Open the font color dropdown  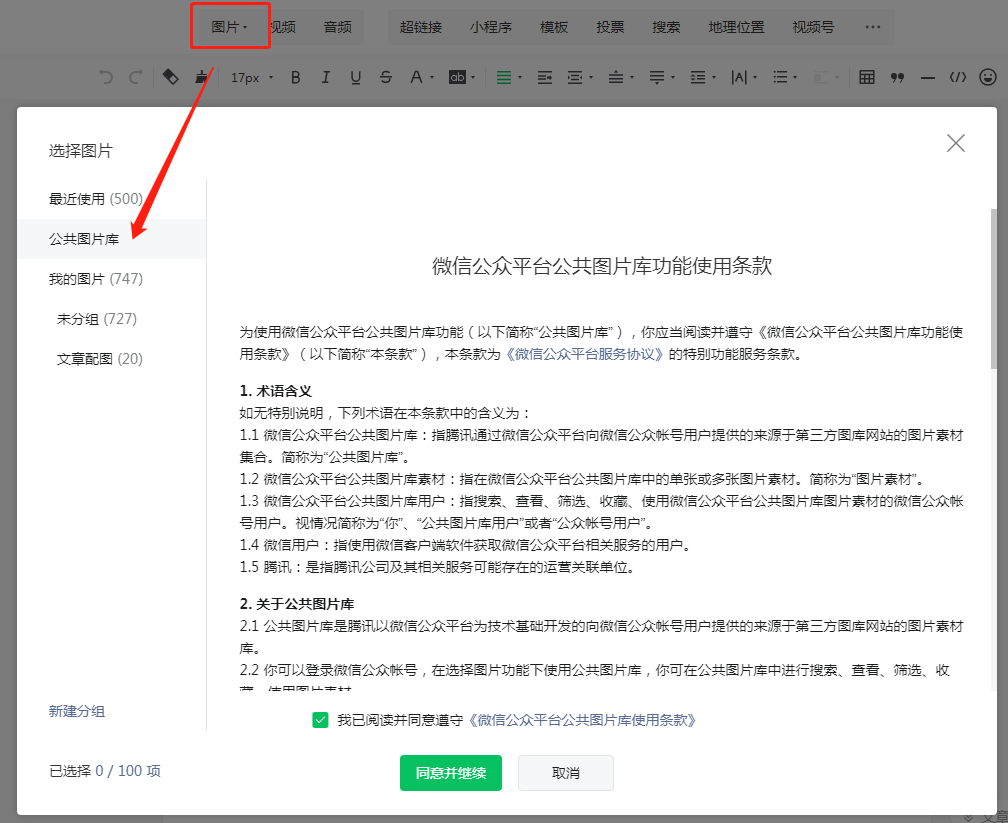click(x=421, y=77)
